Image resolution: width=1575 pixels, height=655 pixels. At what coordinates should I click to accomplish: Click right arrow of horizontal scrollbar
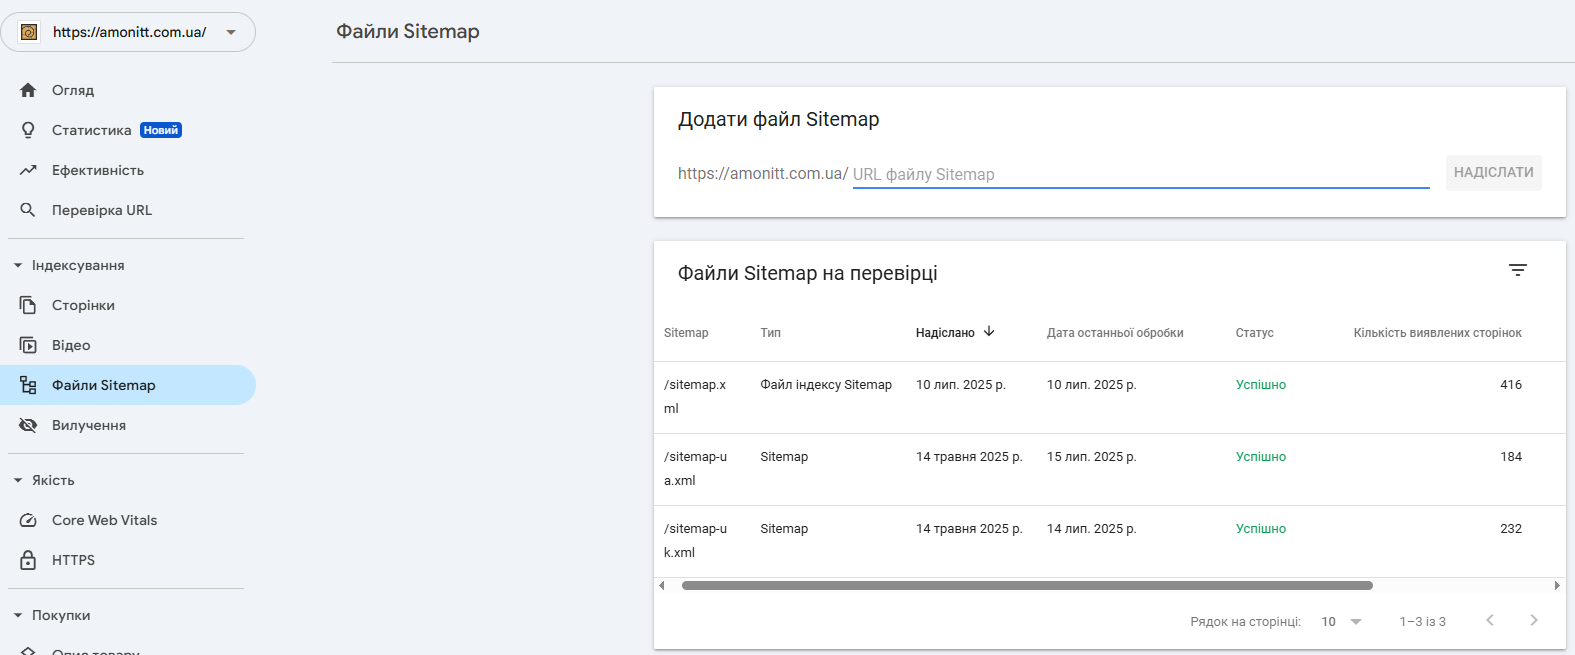pos(1557,586)
